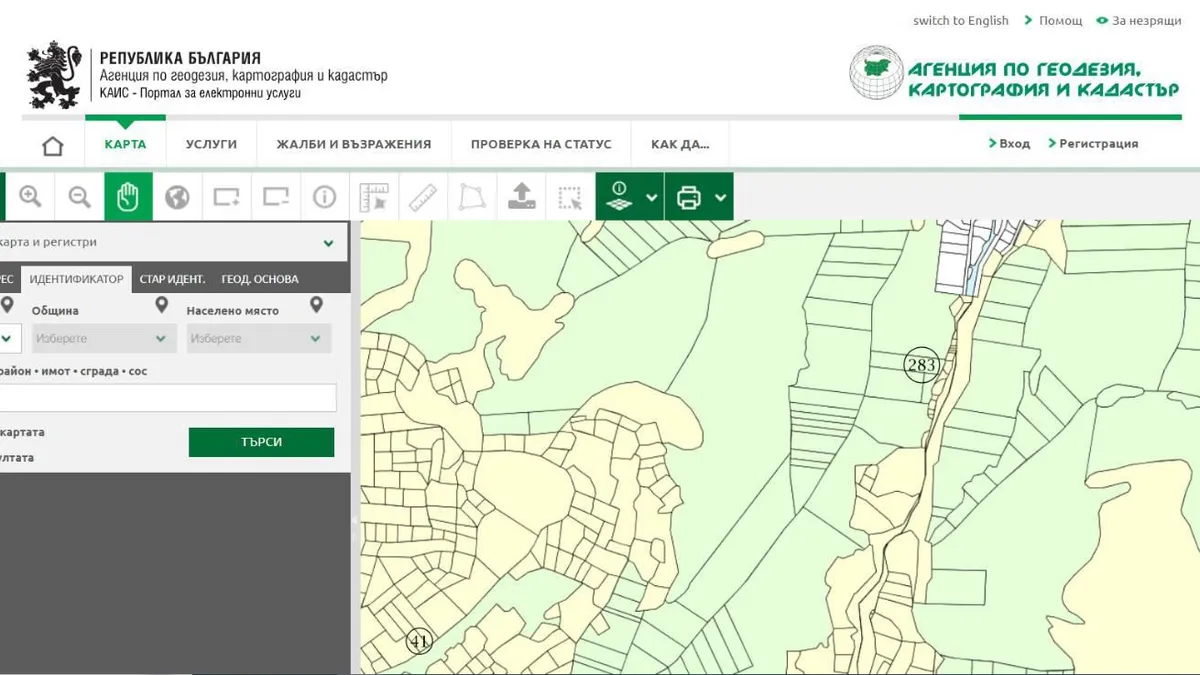Image resolution: width=1200 pixels, height=675 pixels.
Task: Click the location pin beside Община
Action: [162, 306]
